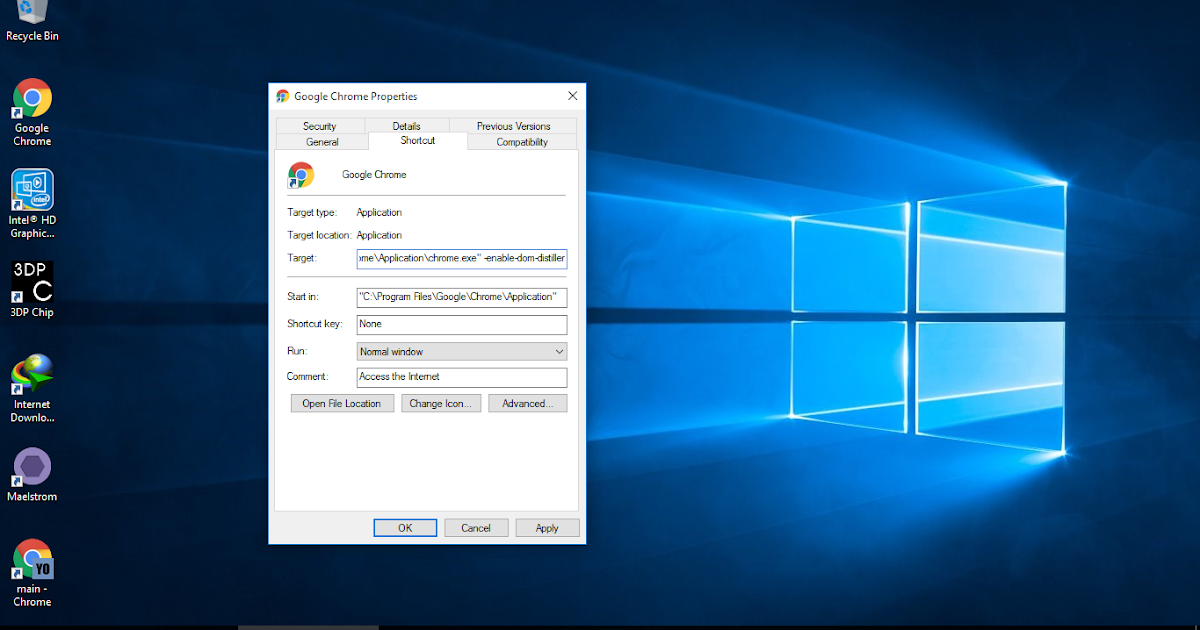Open the Compatibility tab

[x=522, y=142]
